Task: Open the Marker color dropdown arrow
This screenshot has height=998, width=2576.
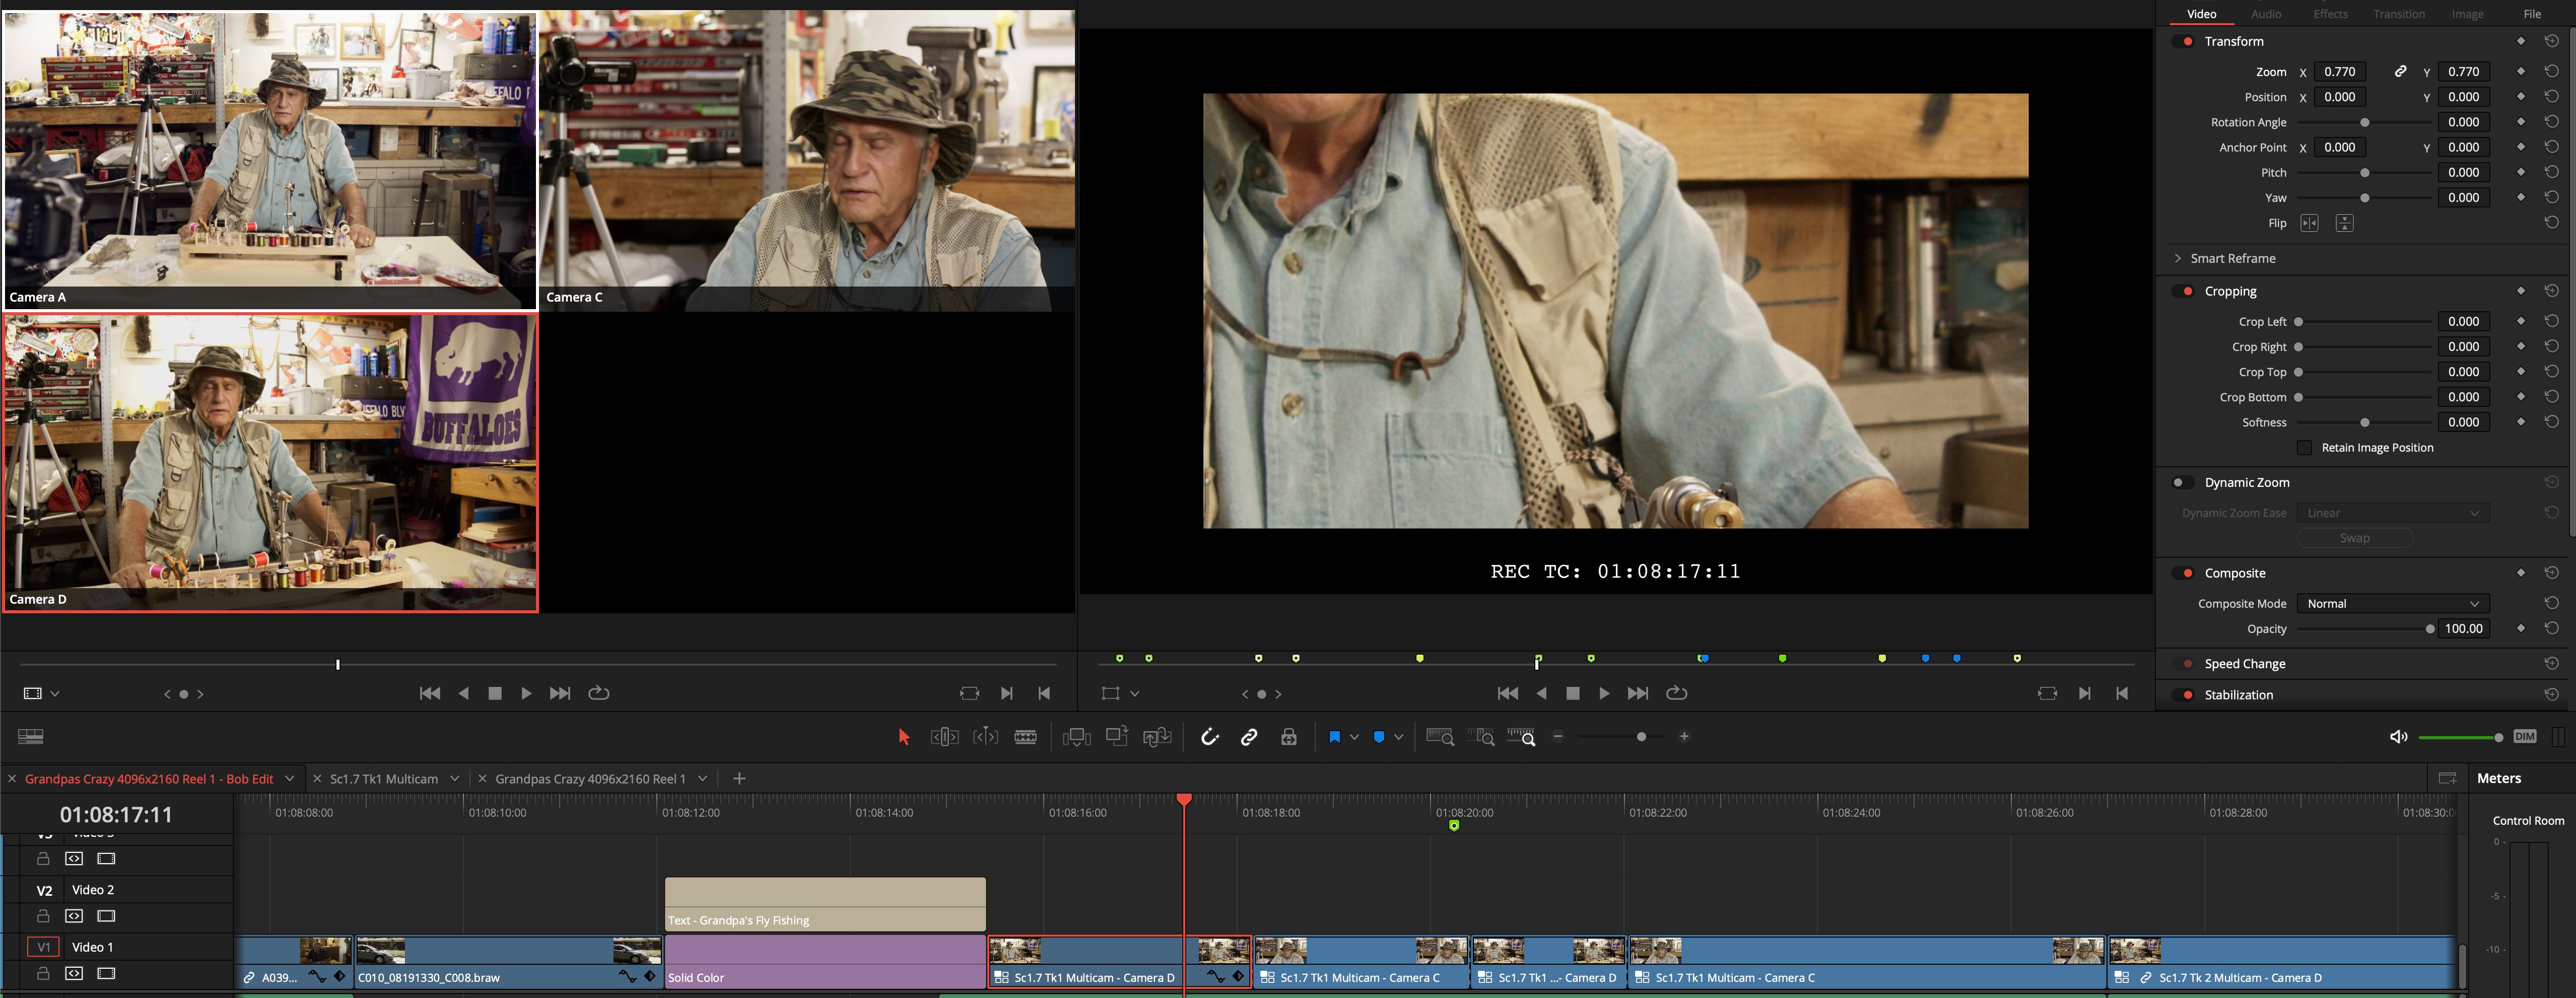Action: 1398,737
